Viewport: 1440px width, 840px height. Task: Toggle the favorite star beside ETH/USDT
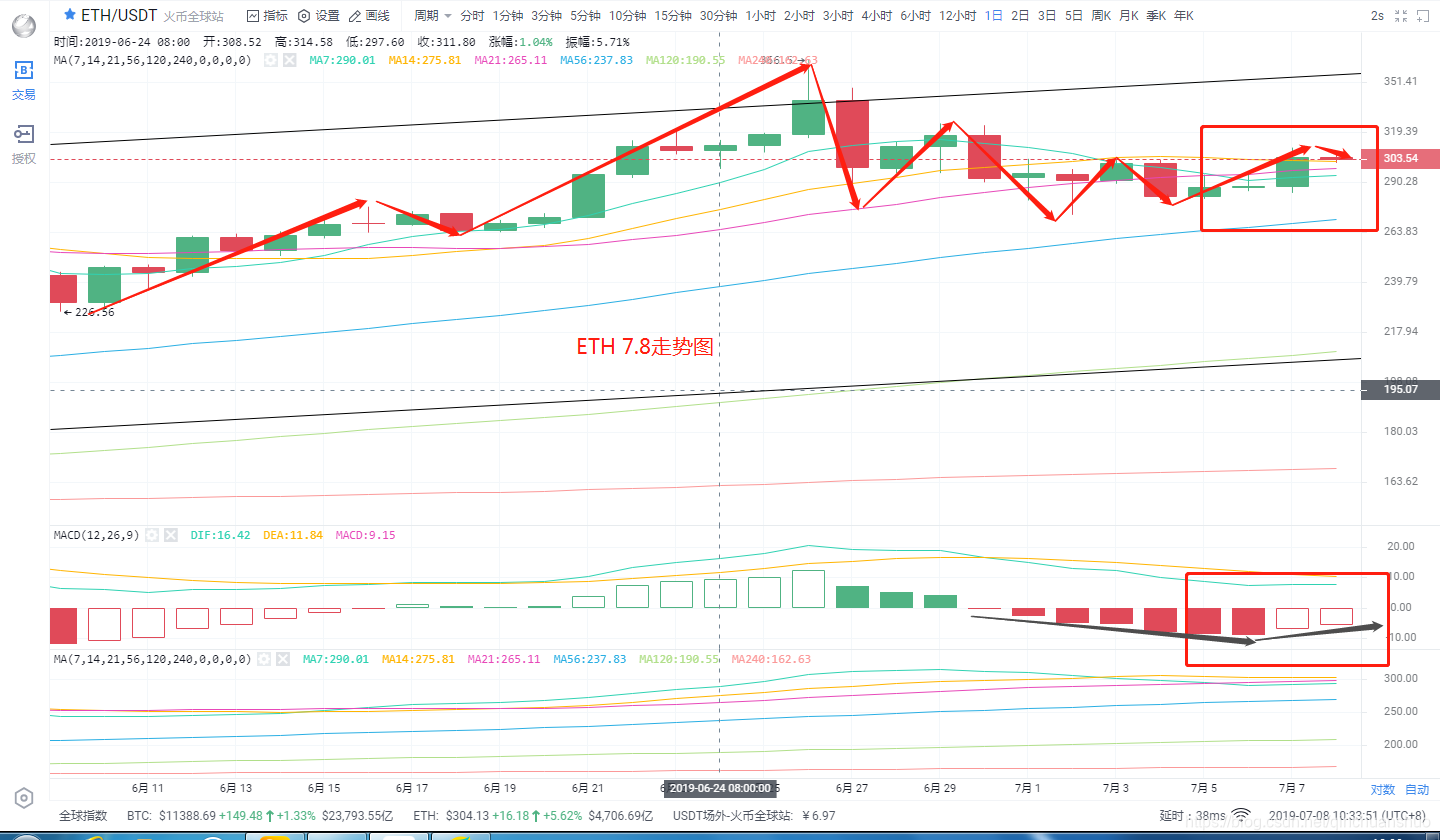[68, 15]
